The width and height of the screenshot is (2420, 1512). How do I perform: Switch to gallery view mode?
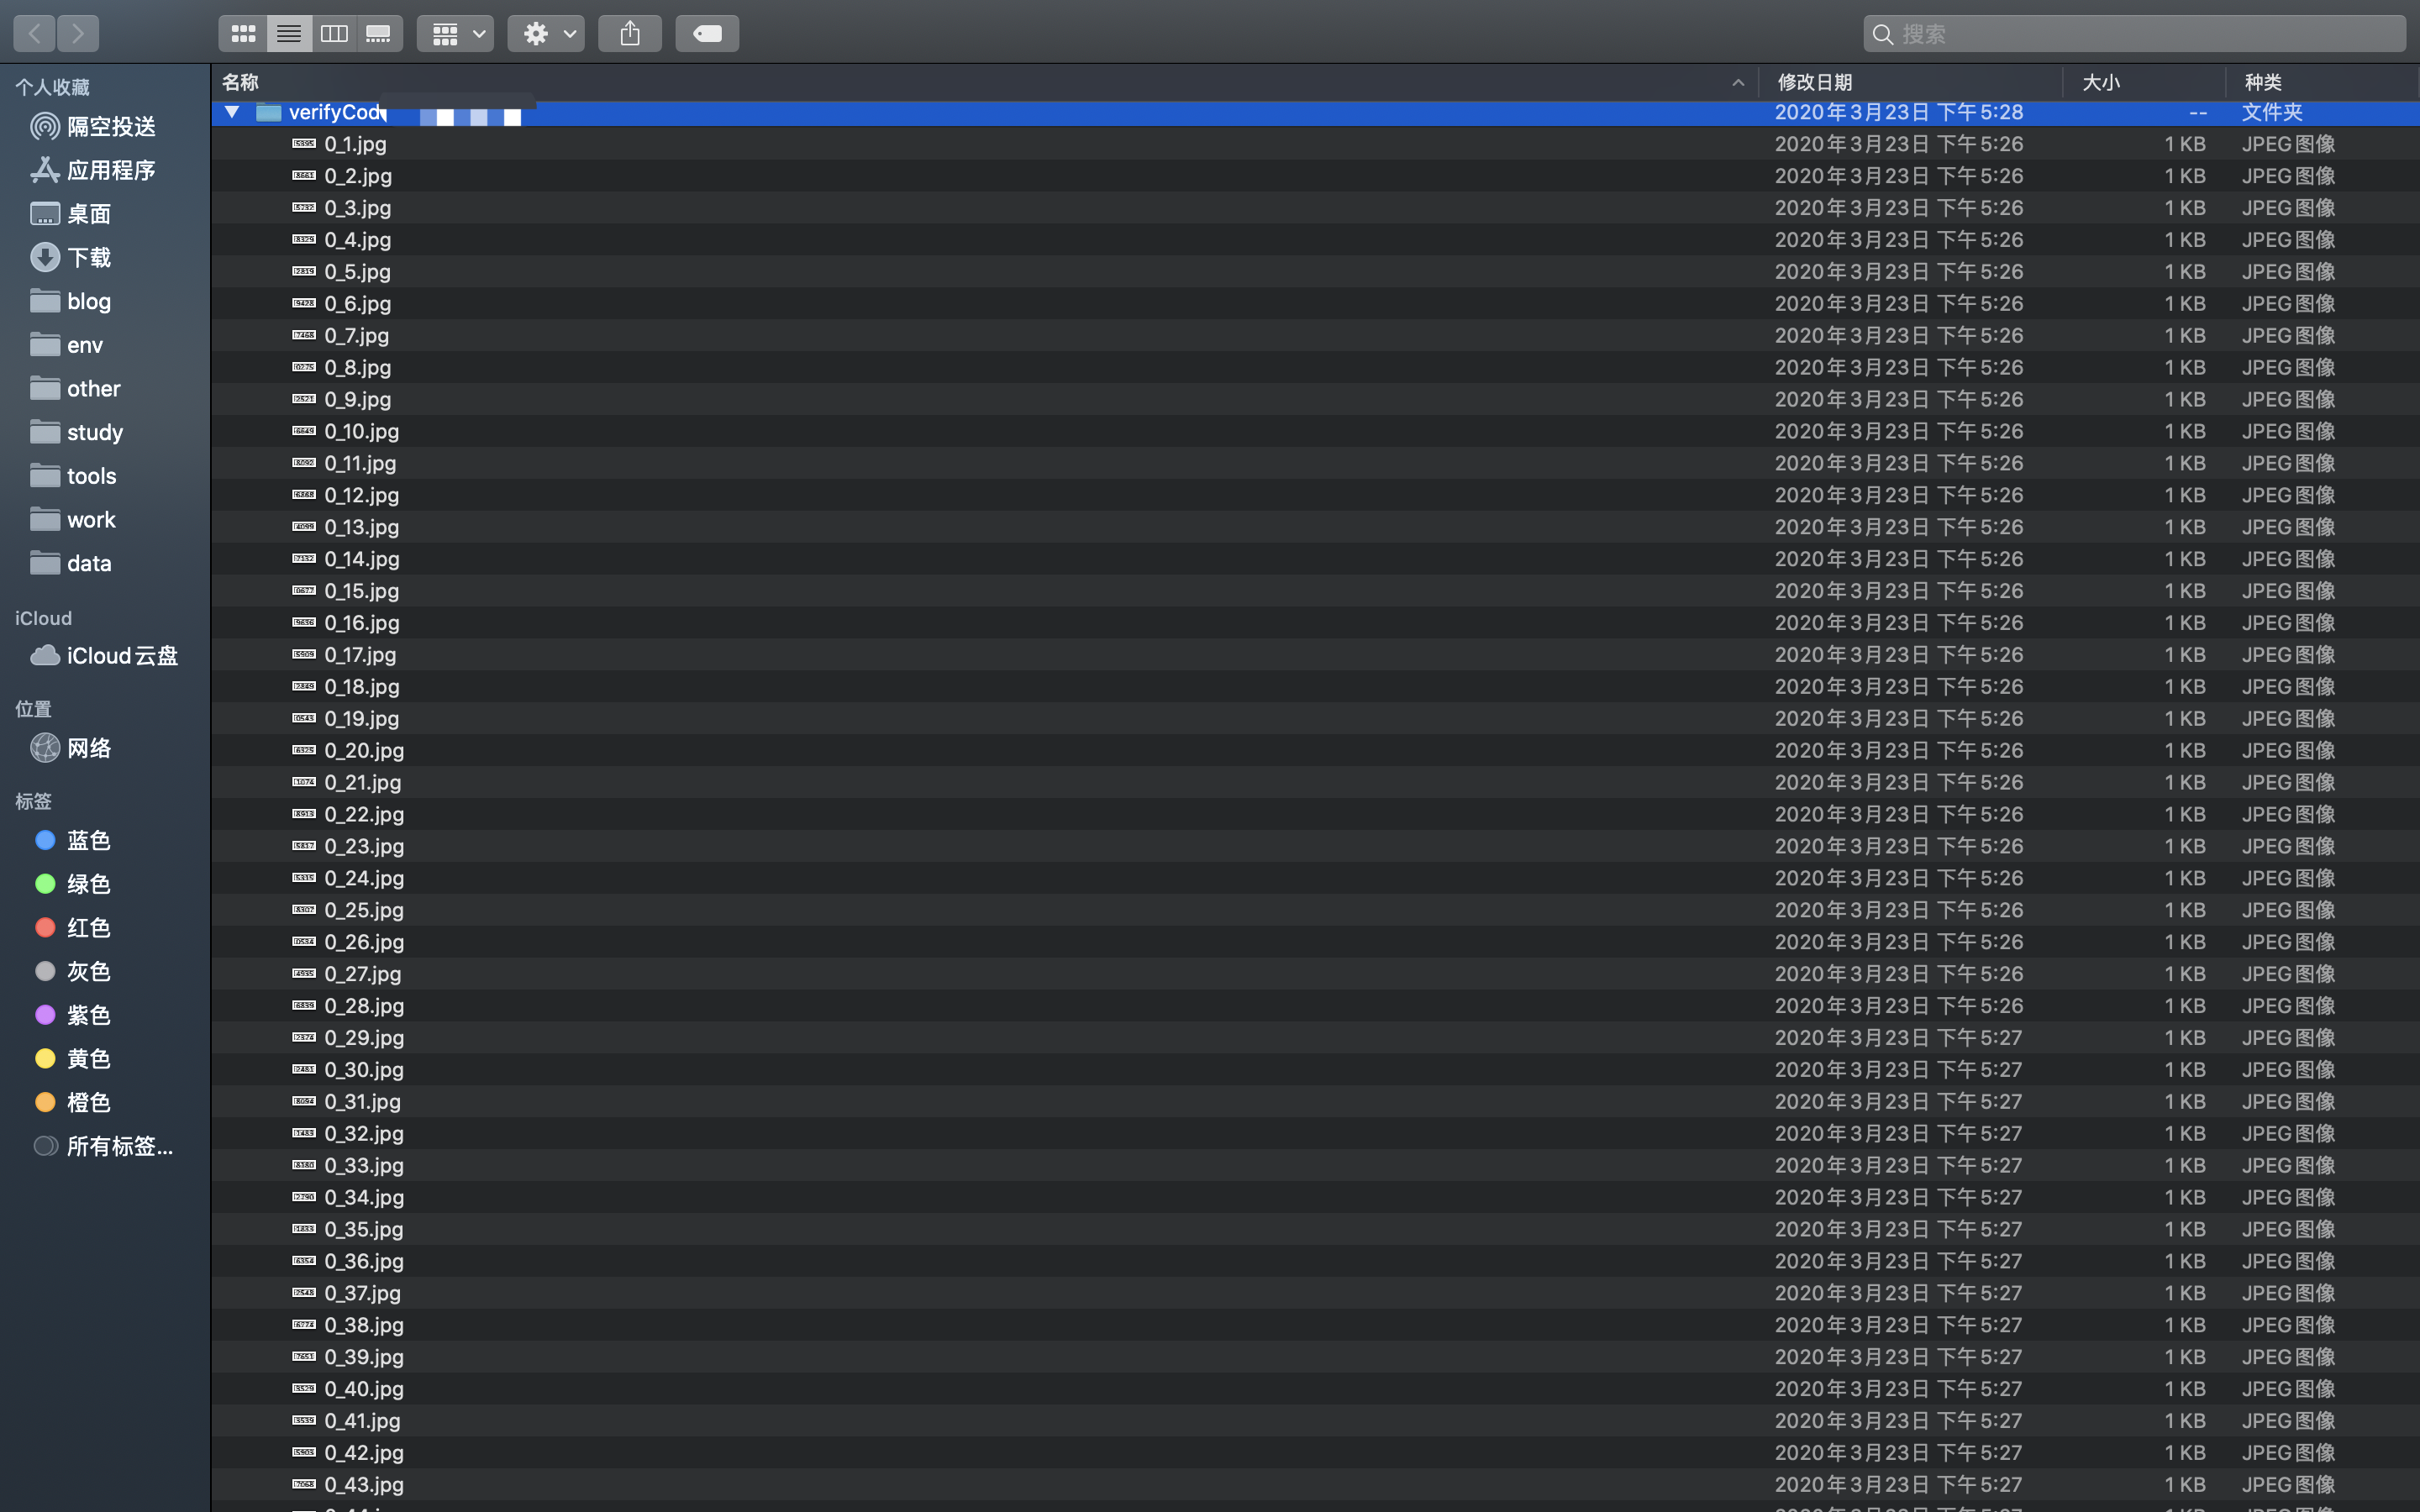379,34
